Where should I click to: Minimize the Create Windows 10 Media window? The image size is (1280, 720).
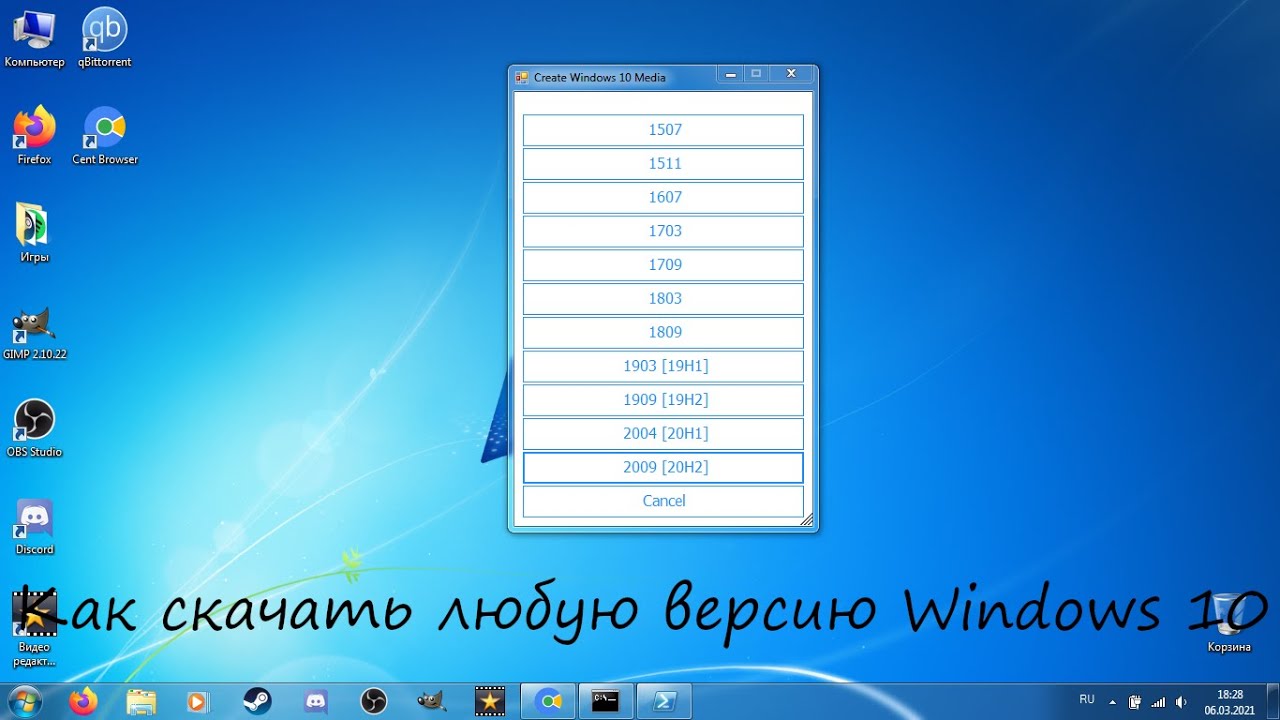pyautogui.click(x=731, y=73)
